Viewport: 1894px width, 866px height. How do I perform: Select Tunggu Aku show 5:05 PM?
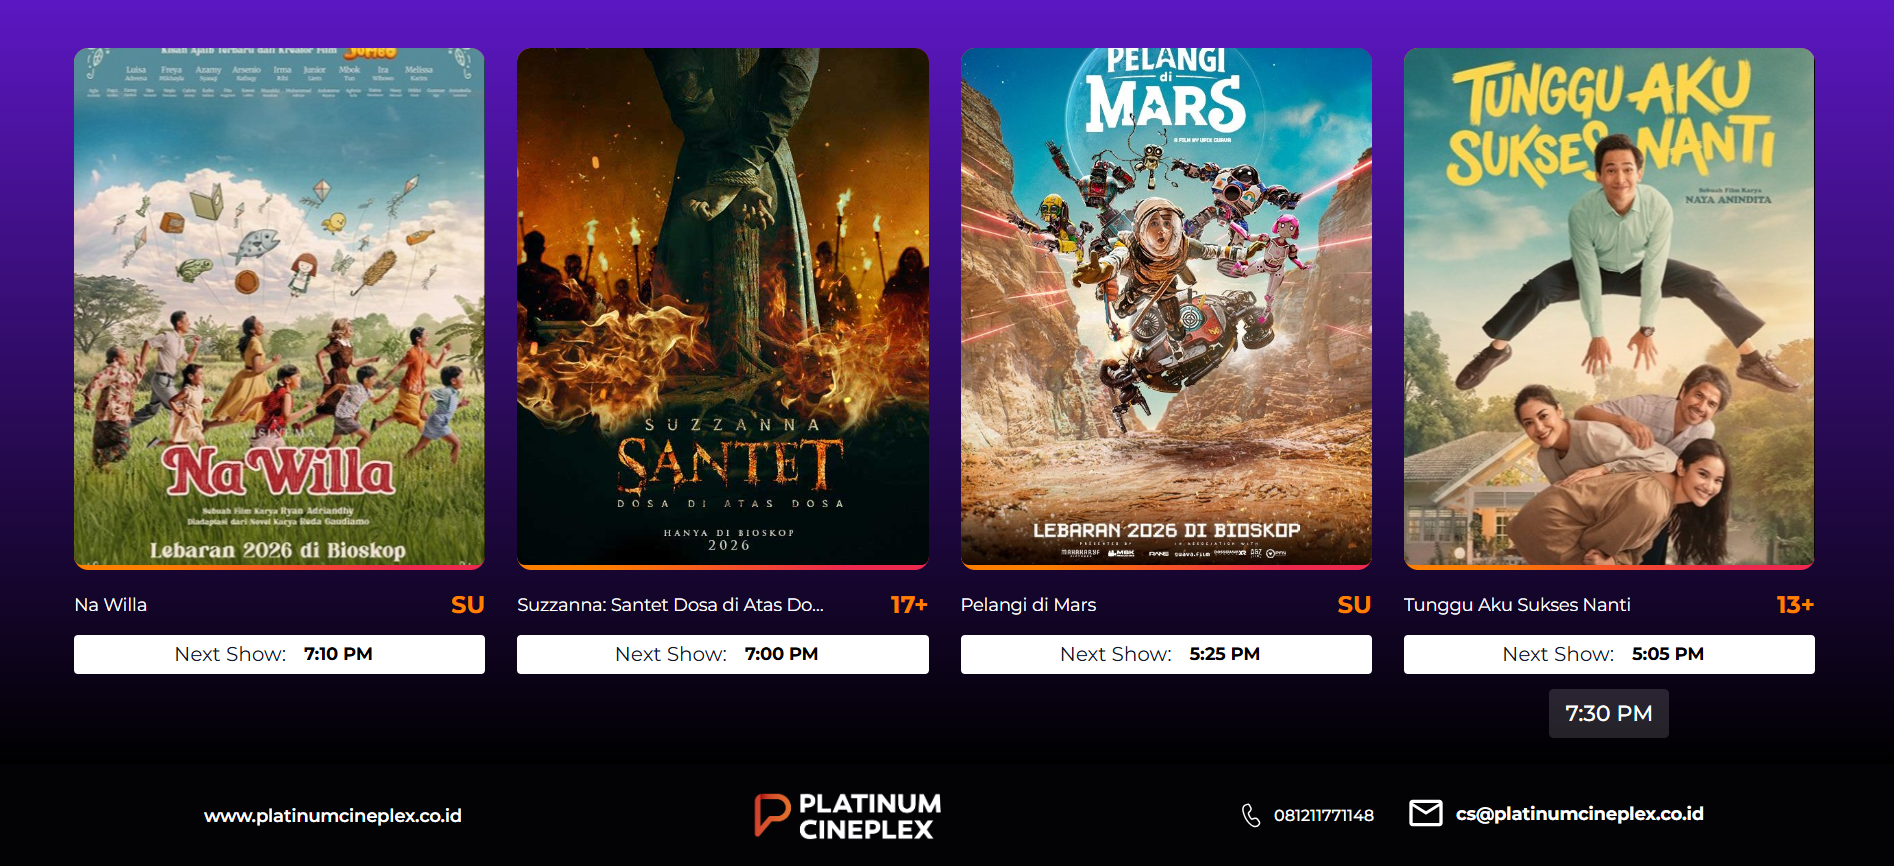[x=1609, y=654]
